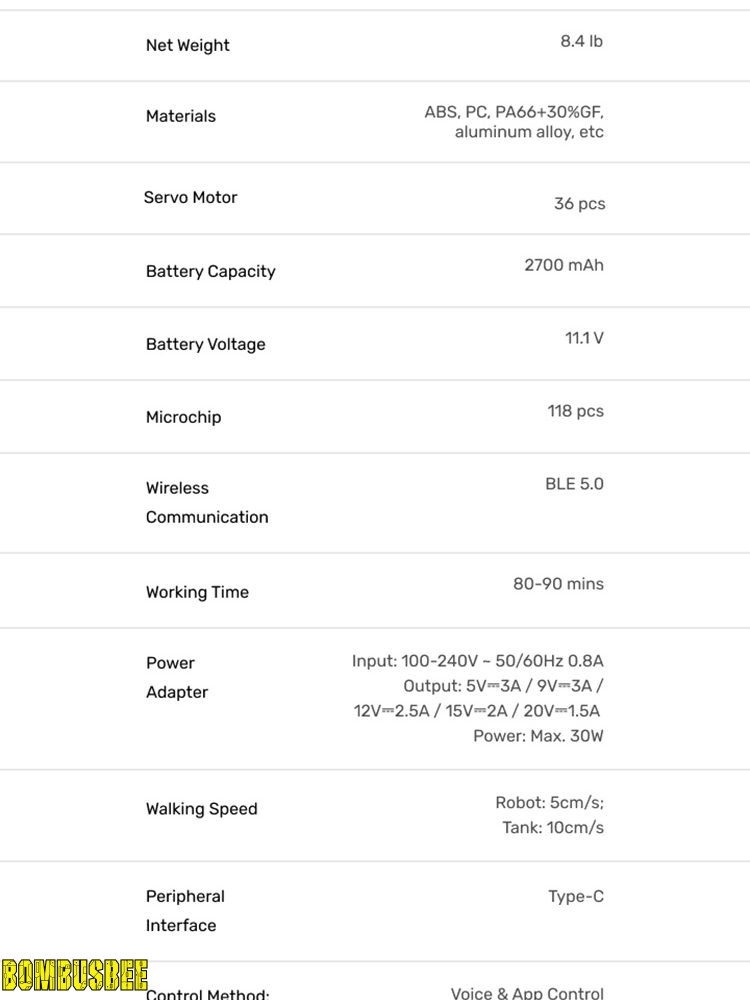Click the BOMBUSBEE logo watermark
The width and height of the screenshot is (750, 1000).
point(75,975)
